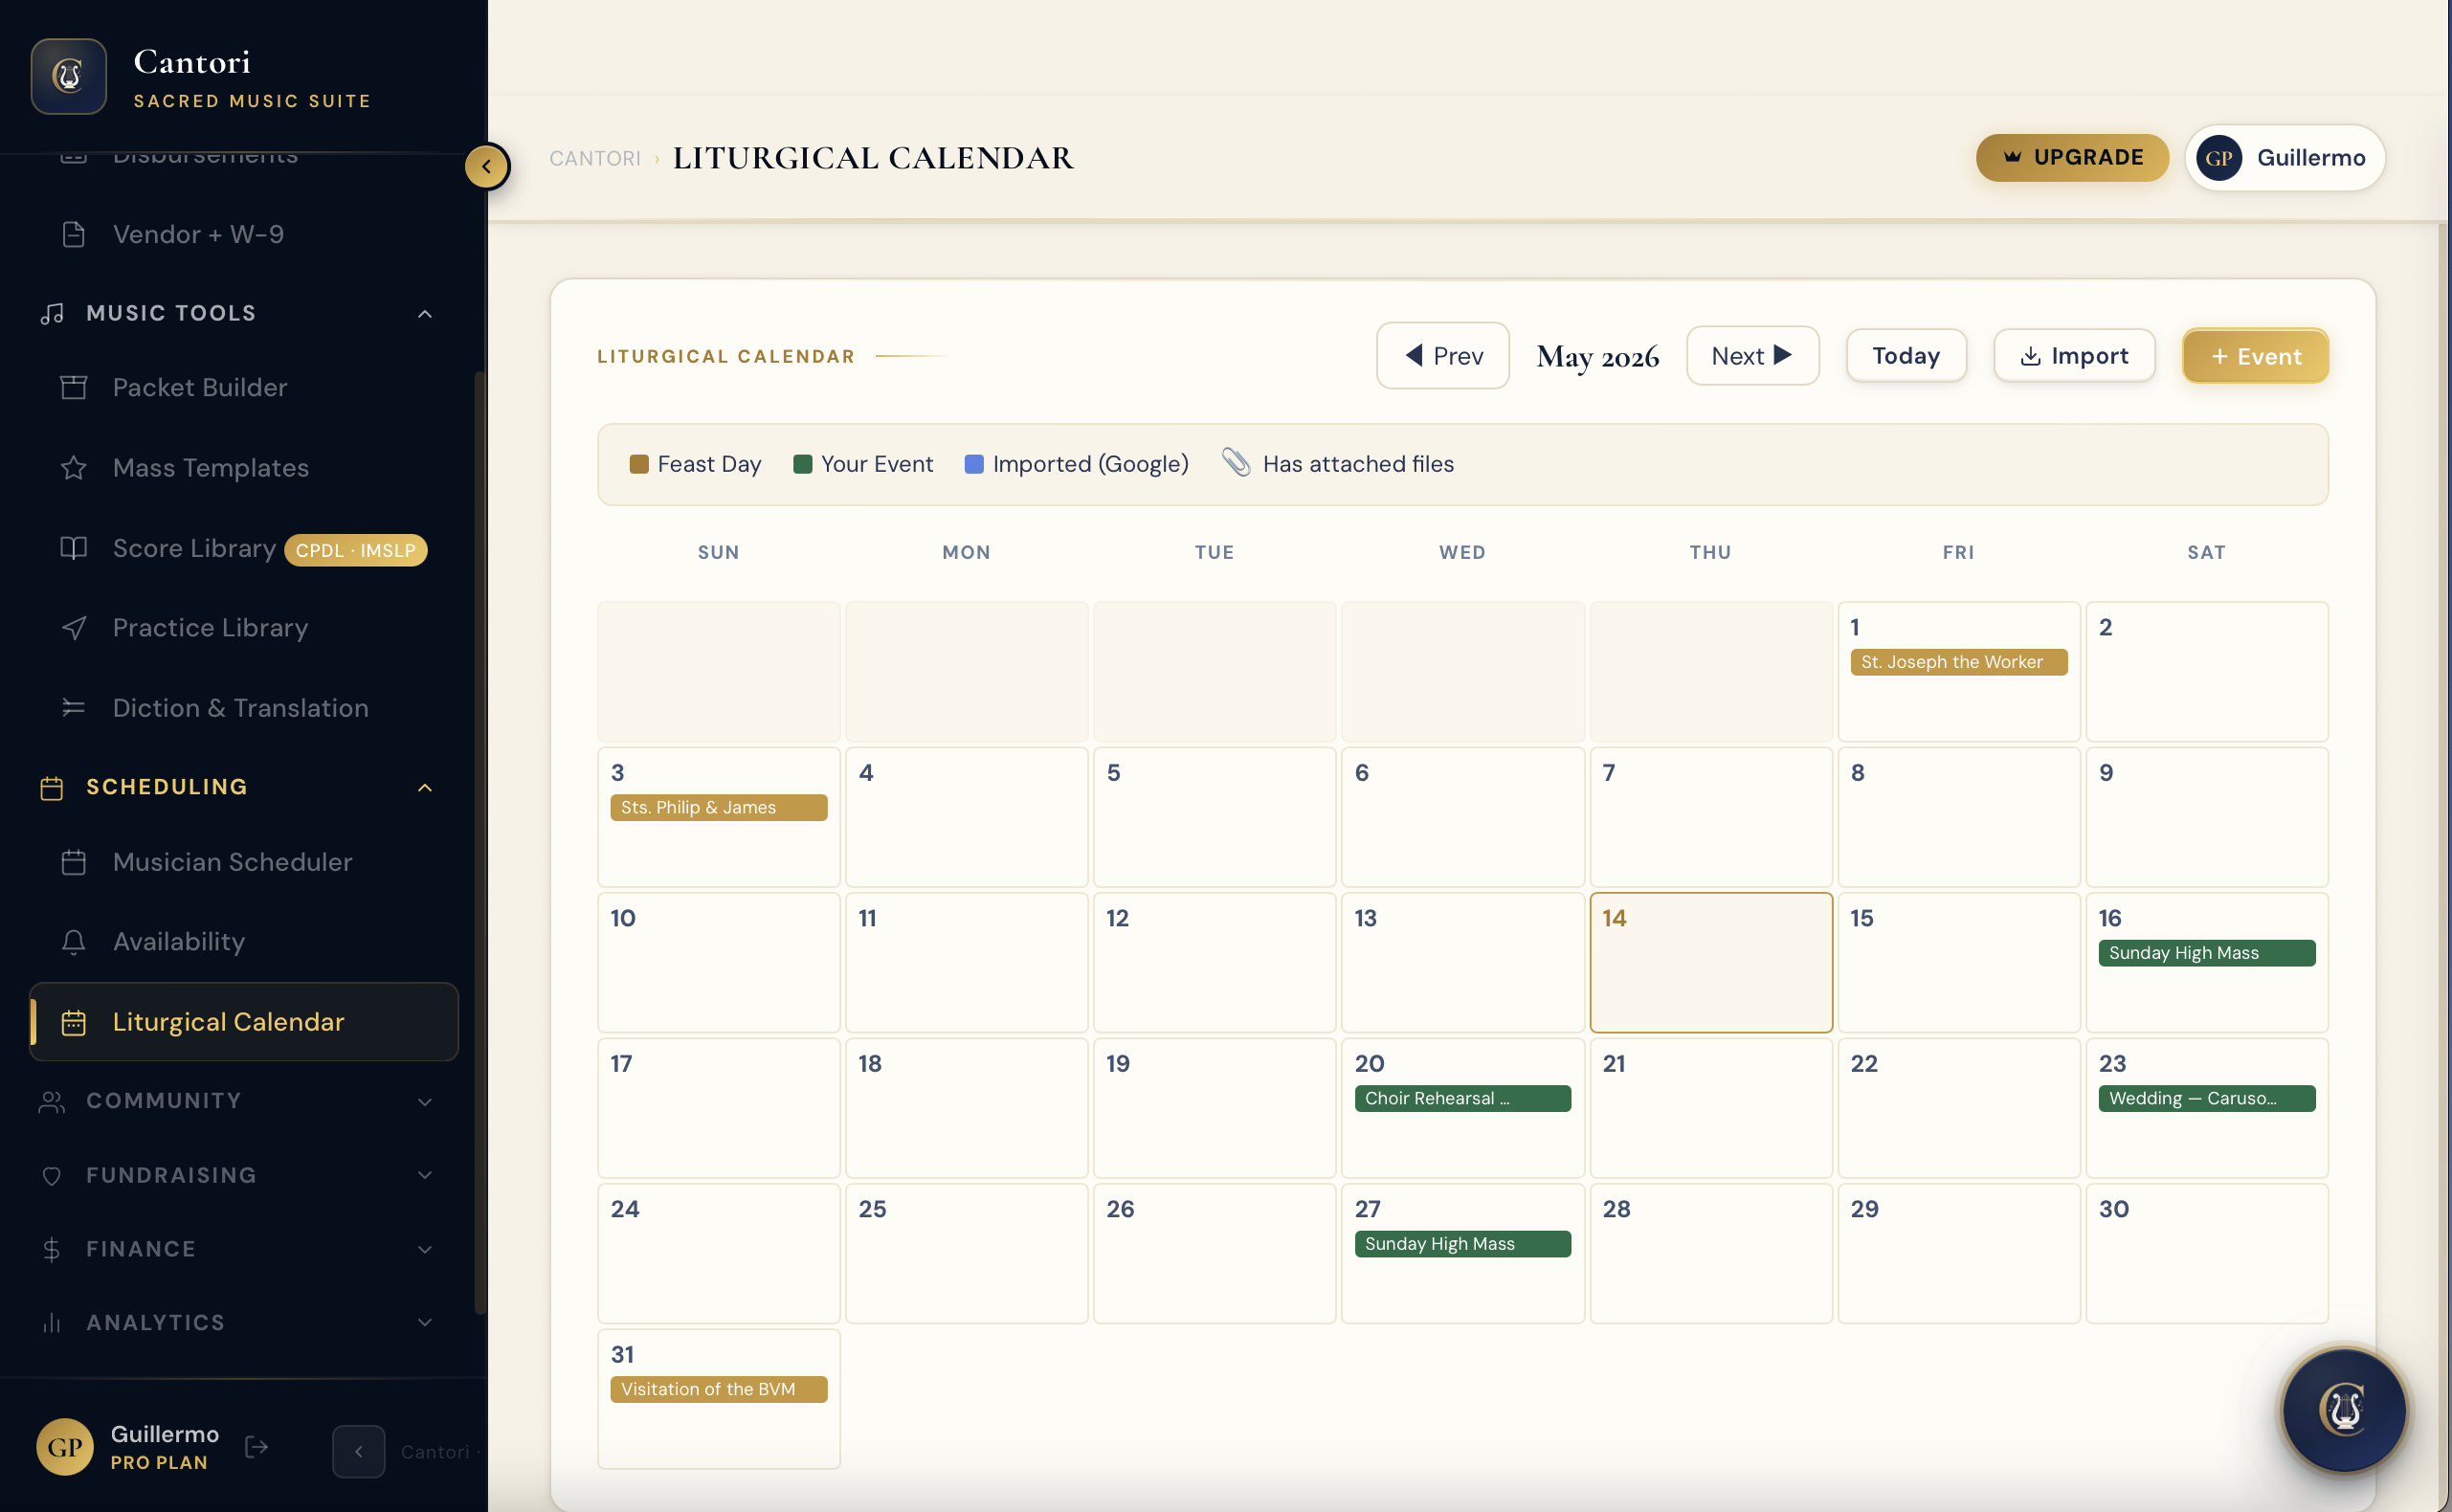
Task: Expand the Finance section
Action: tap(425, 1250)
